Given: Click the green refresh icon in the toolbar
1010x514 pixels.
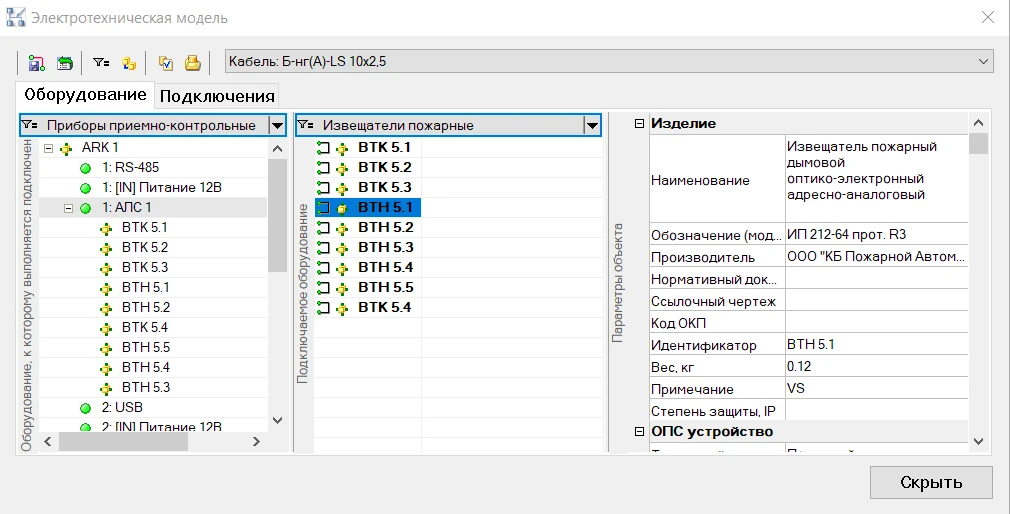Looking at the screenshot, I should click(x=64, y=63).
